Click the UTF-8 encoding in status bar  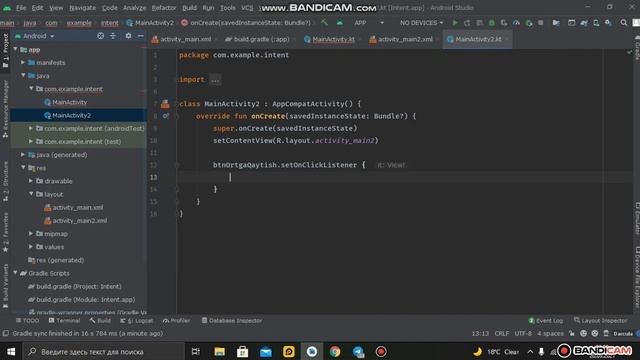coord(523,333)
